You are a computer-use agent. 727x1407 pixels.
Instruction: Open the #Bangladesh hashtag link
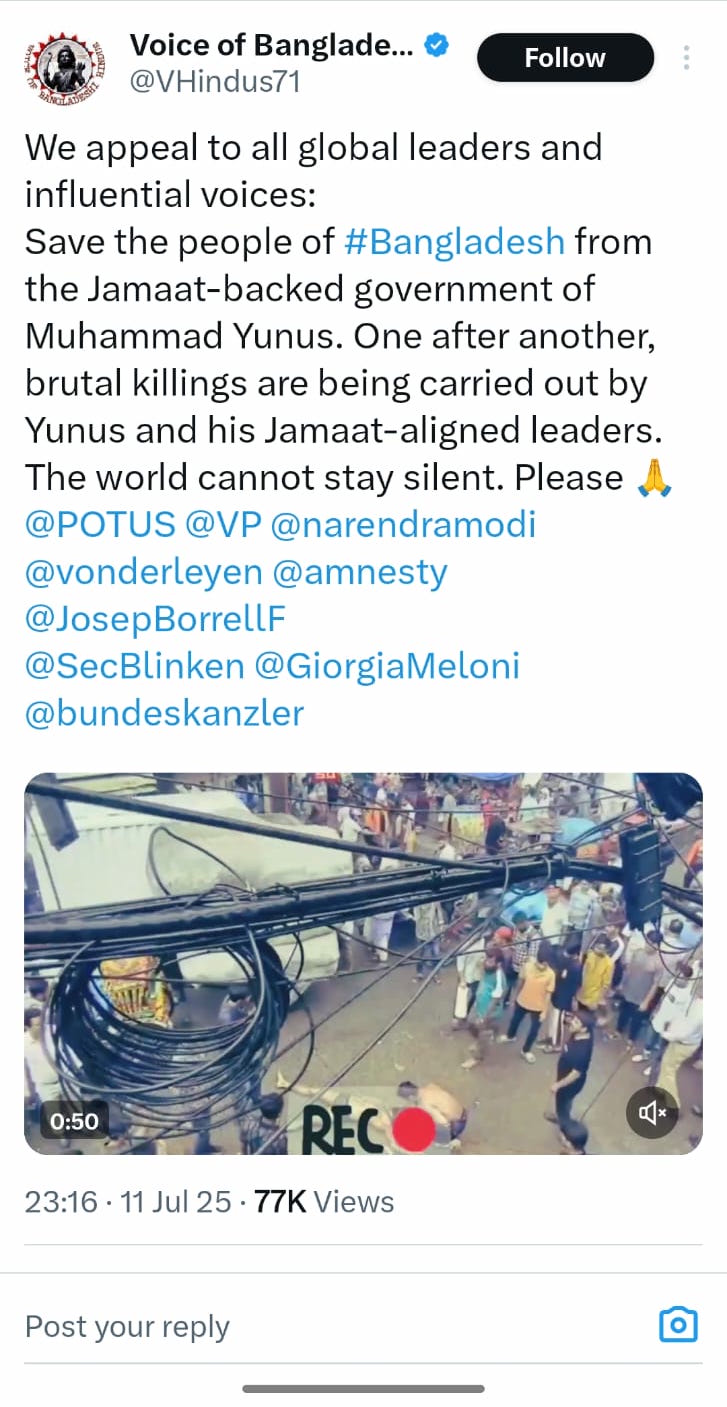(x=454, y=242)
